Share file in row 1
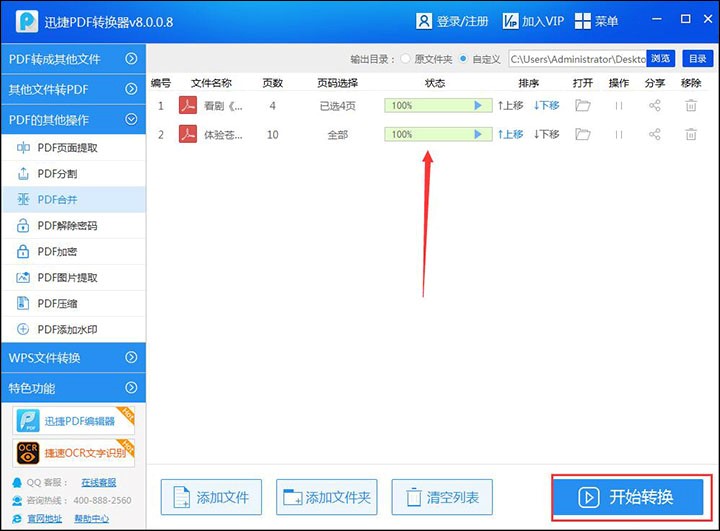The height and width of the screenshot is (531, 720). pos(654,105)
